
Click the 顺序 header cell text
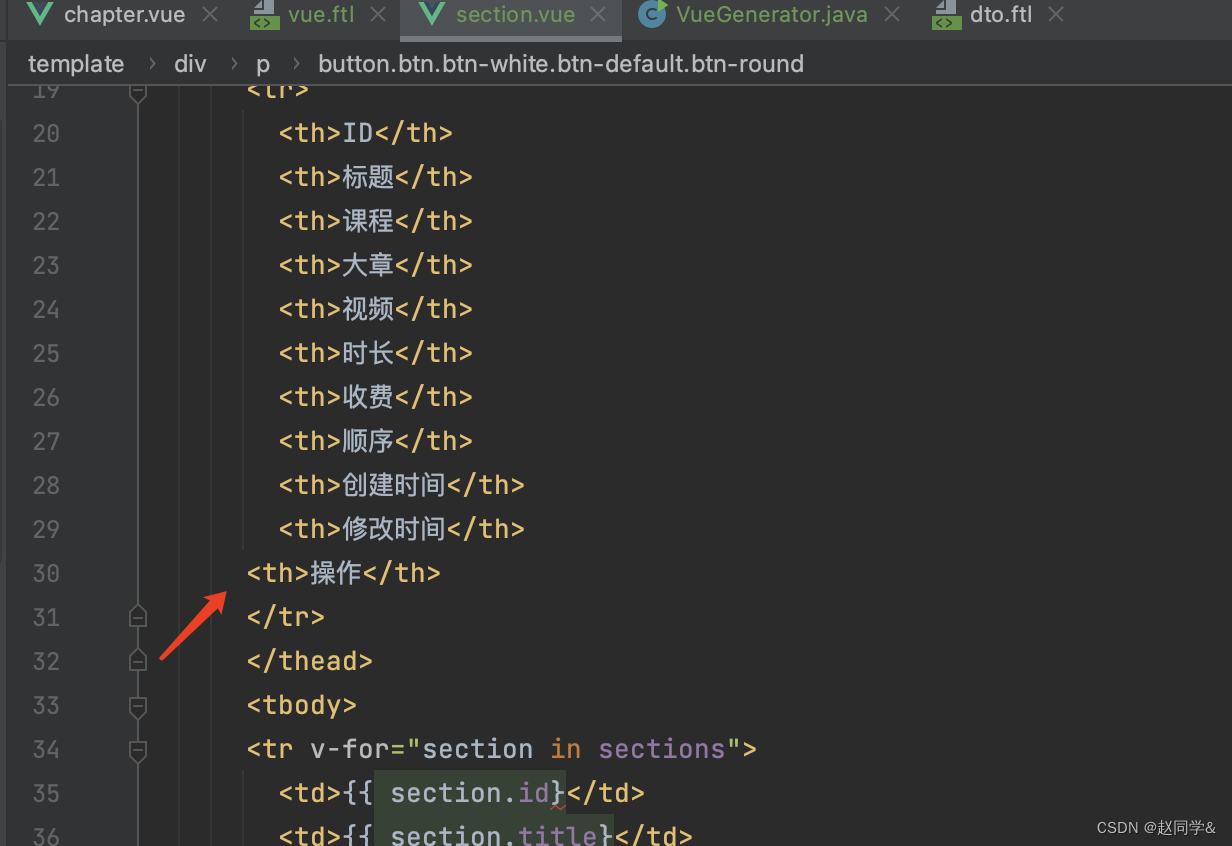point(369,441)
